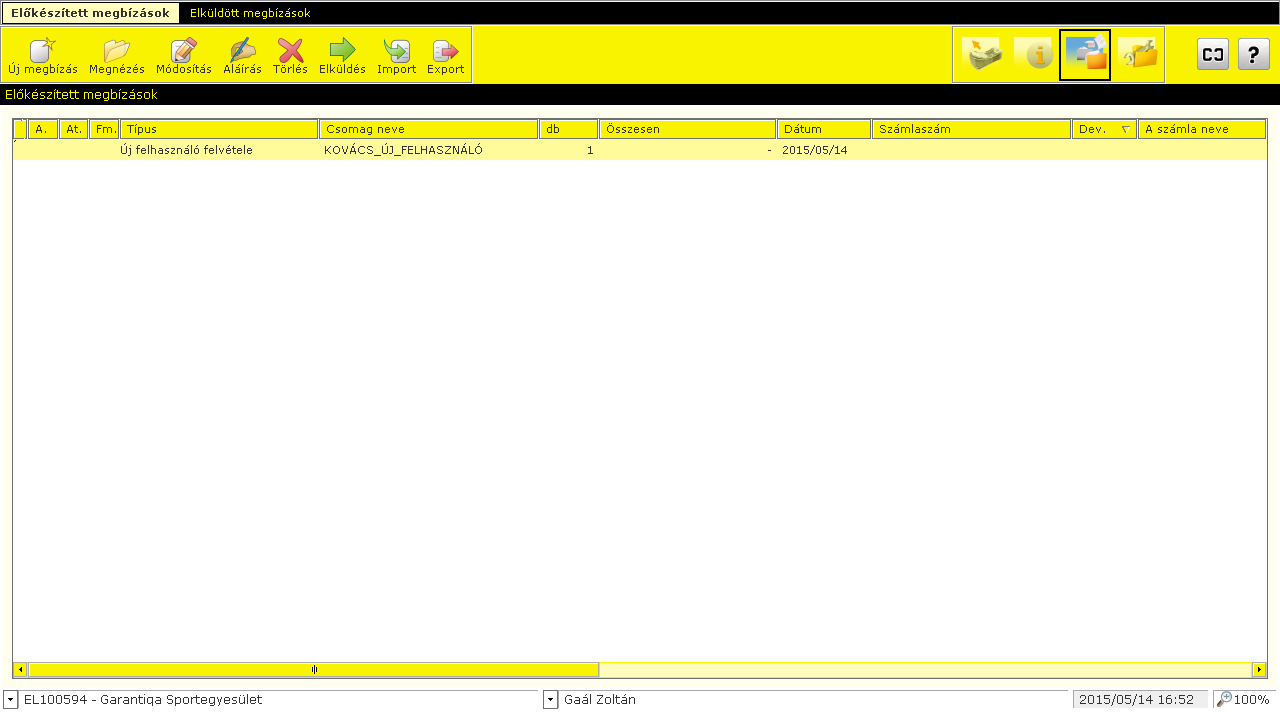Click the zoom magnifier icon at 100%
Viewport: 1280px width, 712px height.
coord(1224,699)
